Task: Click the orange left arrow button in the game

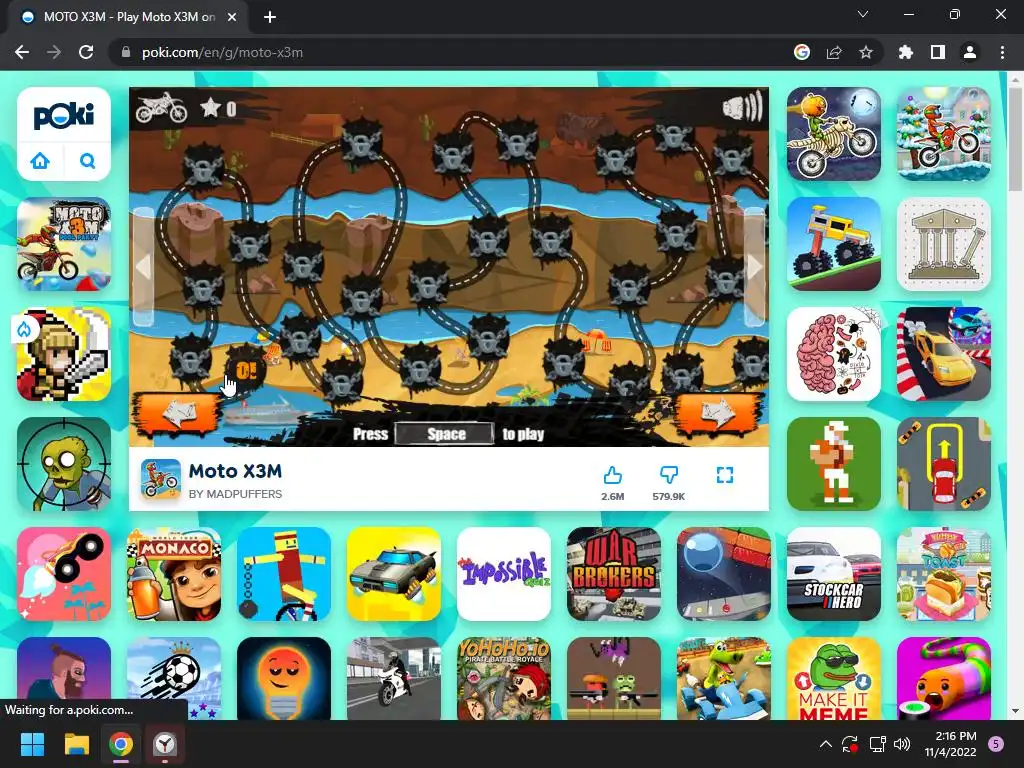Action: (178, 413)
